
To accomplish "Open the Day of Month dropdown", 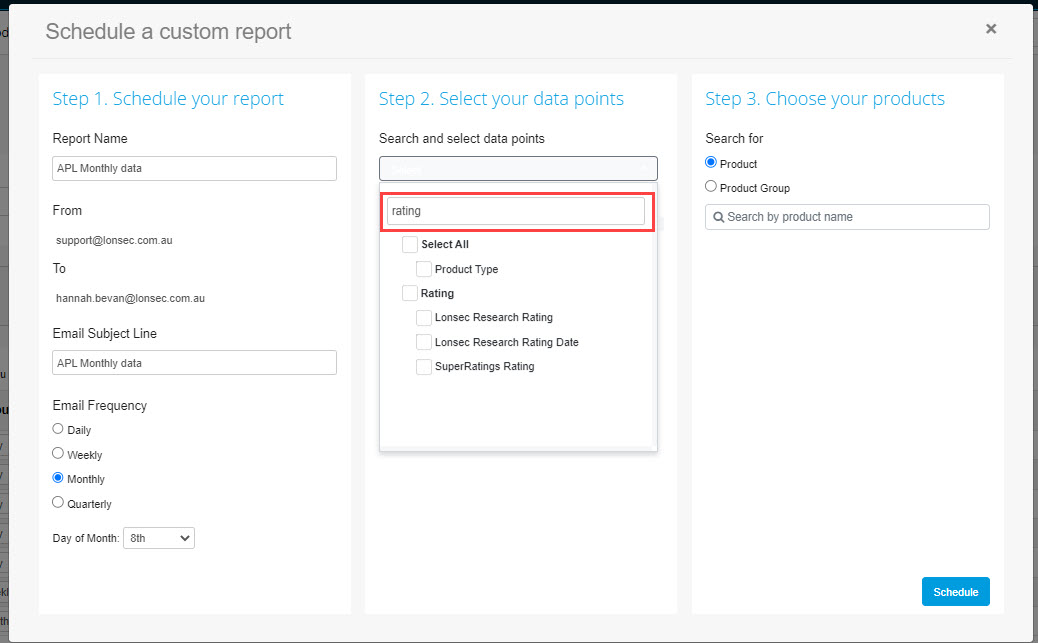I will click(159, 538).
